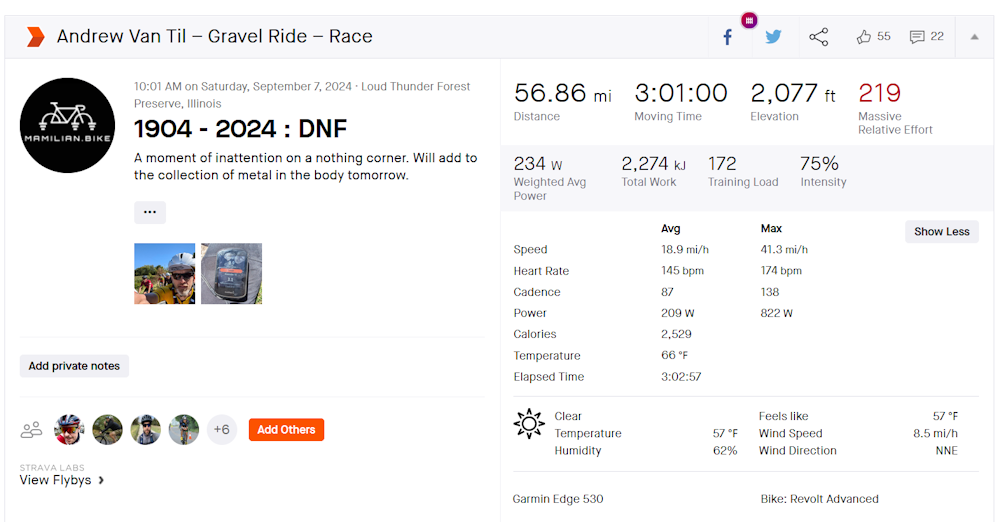The width and height of the screenshot is (1000, 522).
Task: Share activity on Twitter
Action: [773, 37]
